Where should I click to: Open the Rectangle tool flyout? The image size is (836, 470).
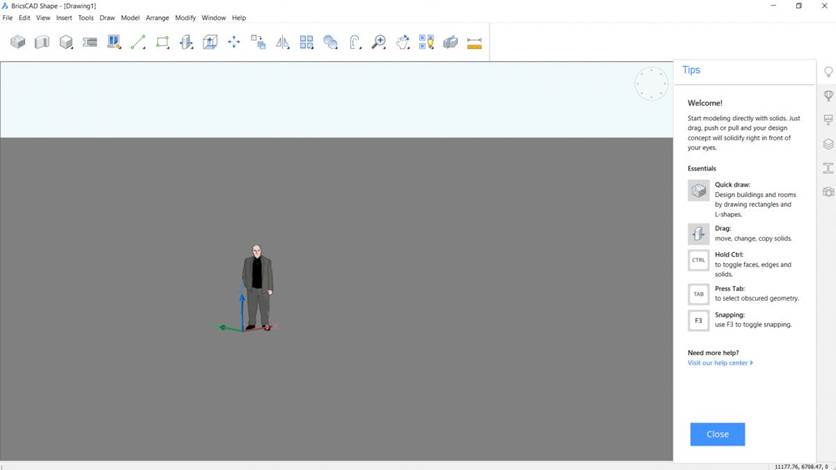click(x=163, y=42)
